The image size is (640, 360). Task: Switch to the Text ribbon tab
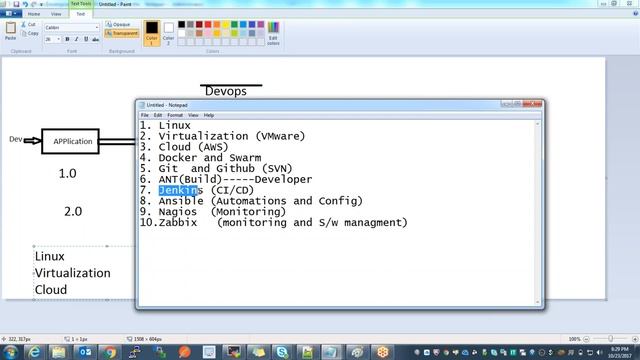click(81, 14)
